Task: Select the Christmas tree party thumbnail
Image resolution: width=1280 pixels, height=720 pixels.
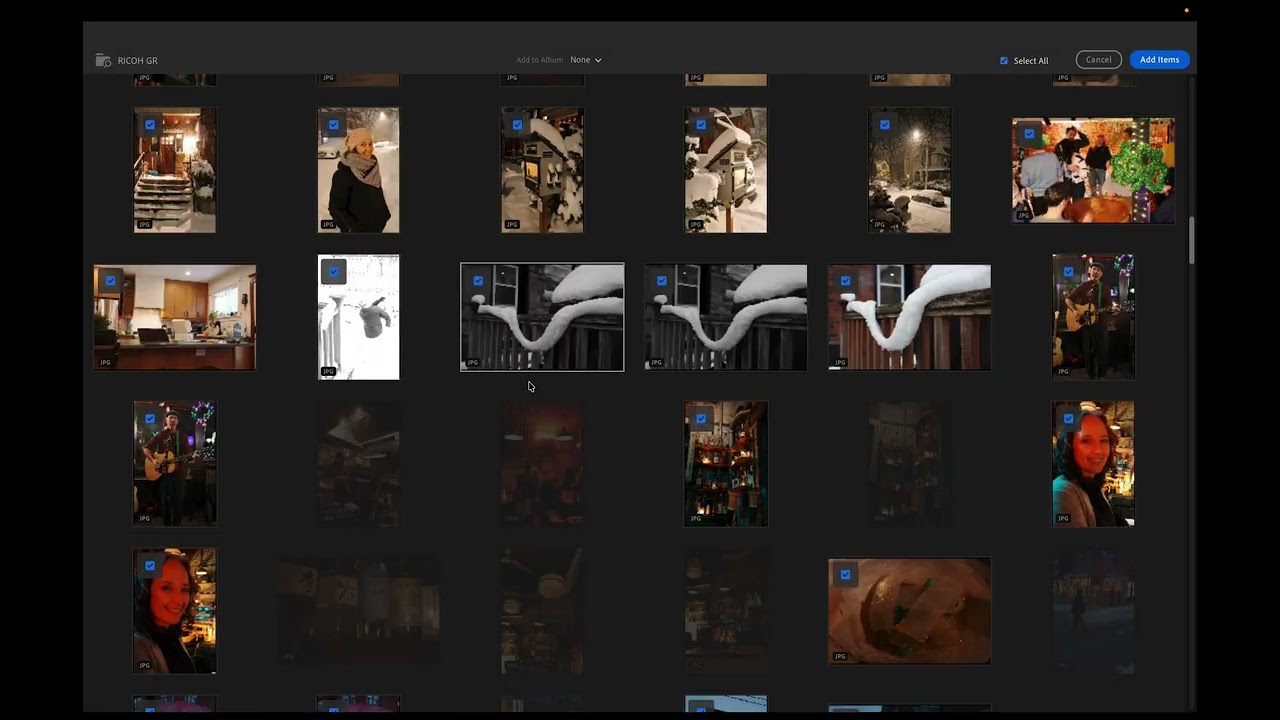Action: [1093, 170]
